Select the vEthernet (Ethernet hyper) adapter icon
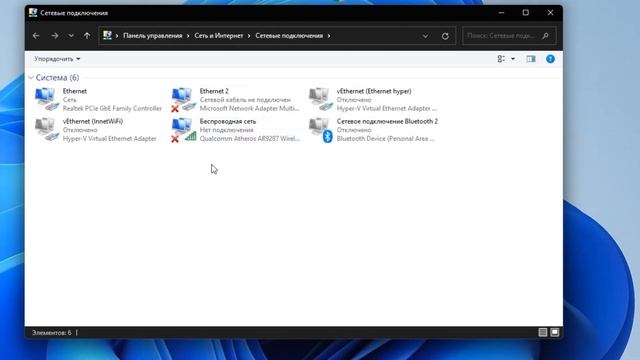 pyautogui.click(x=321, y=99)
